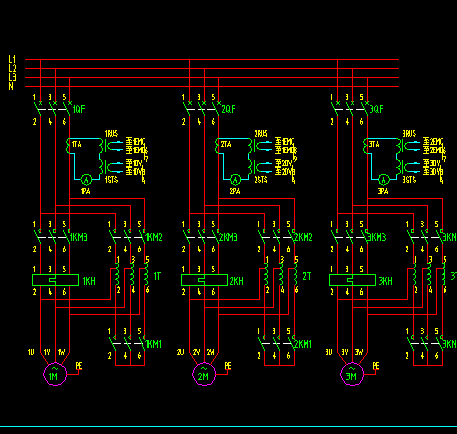Screen dimensions: 457x434
Task: Click the PE label beside motor 3M
Action: pyautogui.click(x=376, y=366)
